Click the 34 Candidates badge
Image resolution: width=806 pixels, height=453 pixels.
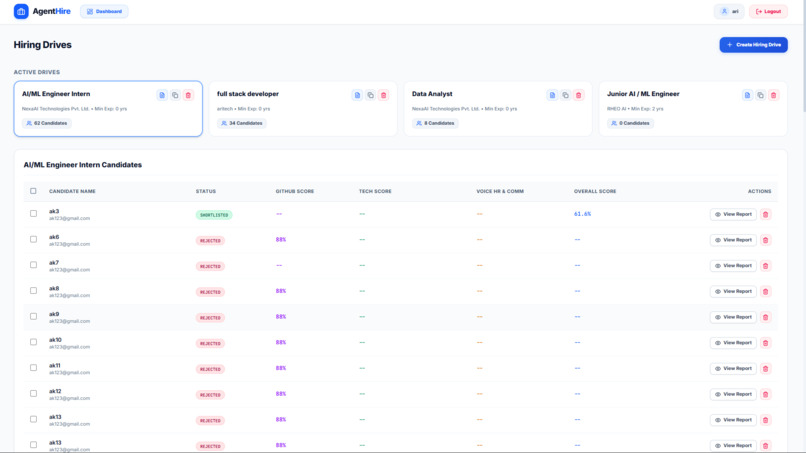click(242, 123)
